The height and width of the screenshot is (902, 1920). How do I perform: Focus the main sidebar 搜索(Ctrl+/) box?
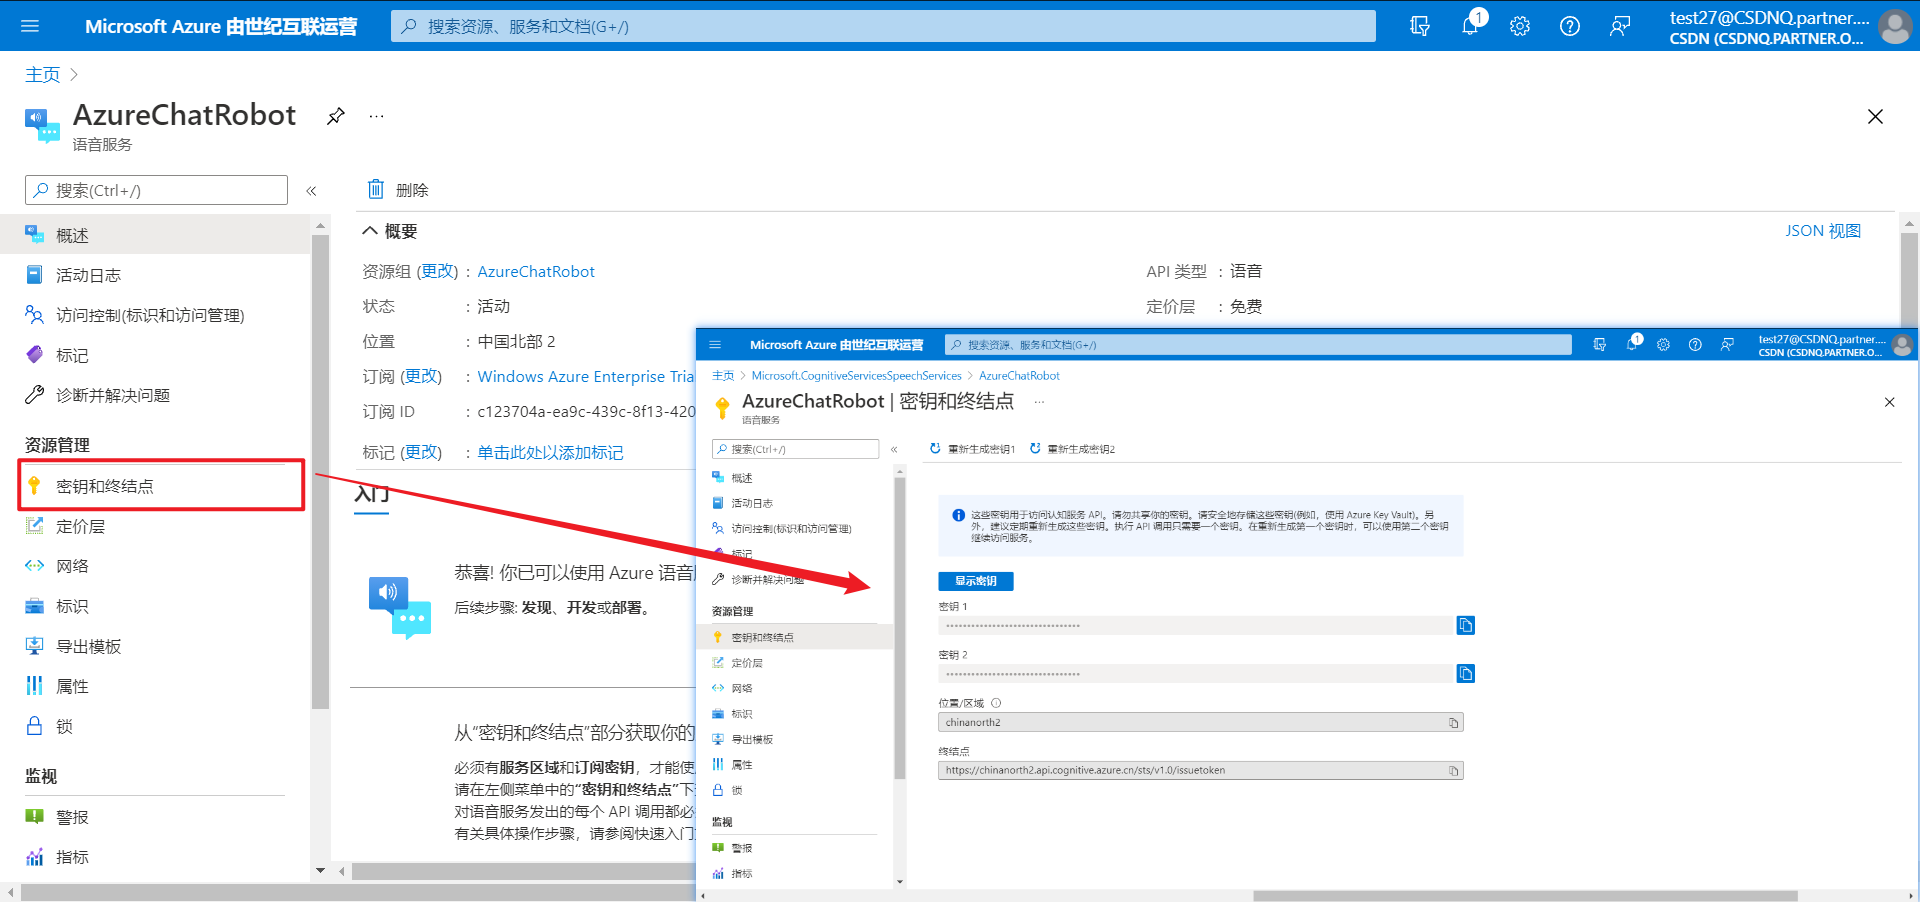coord(156,190)
